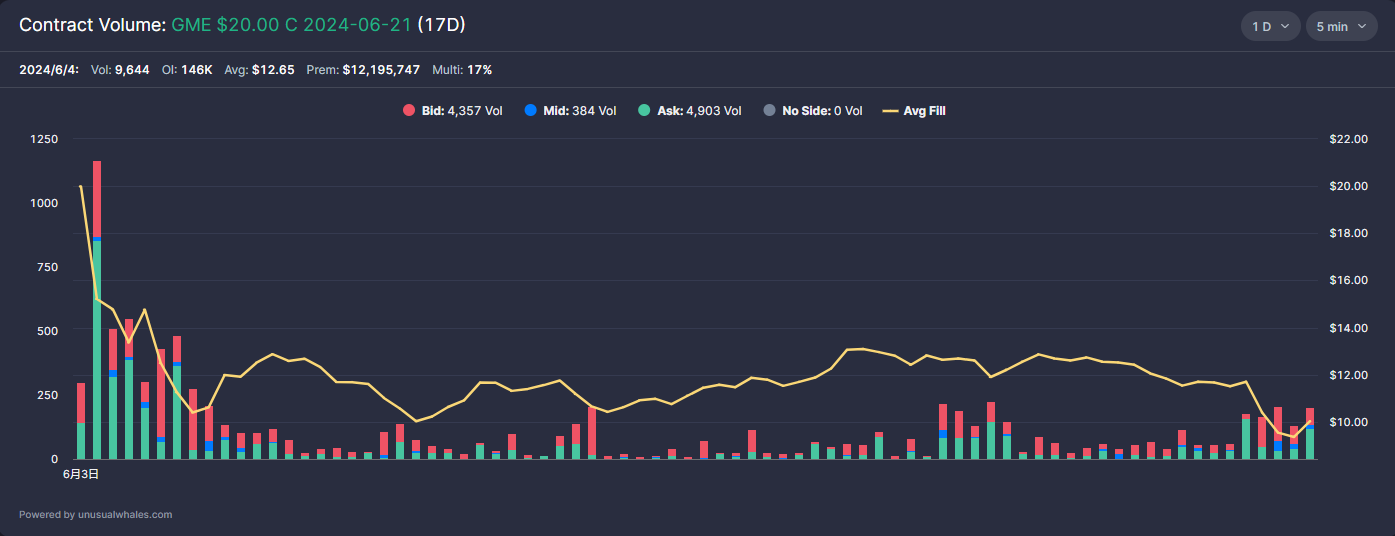Click the $22.00 price axis label
This screenshot has width=1395, height=536.
tap(1347, 139)
